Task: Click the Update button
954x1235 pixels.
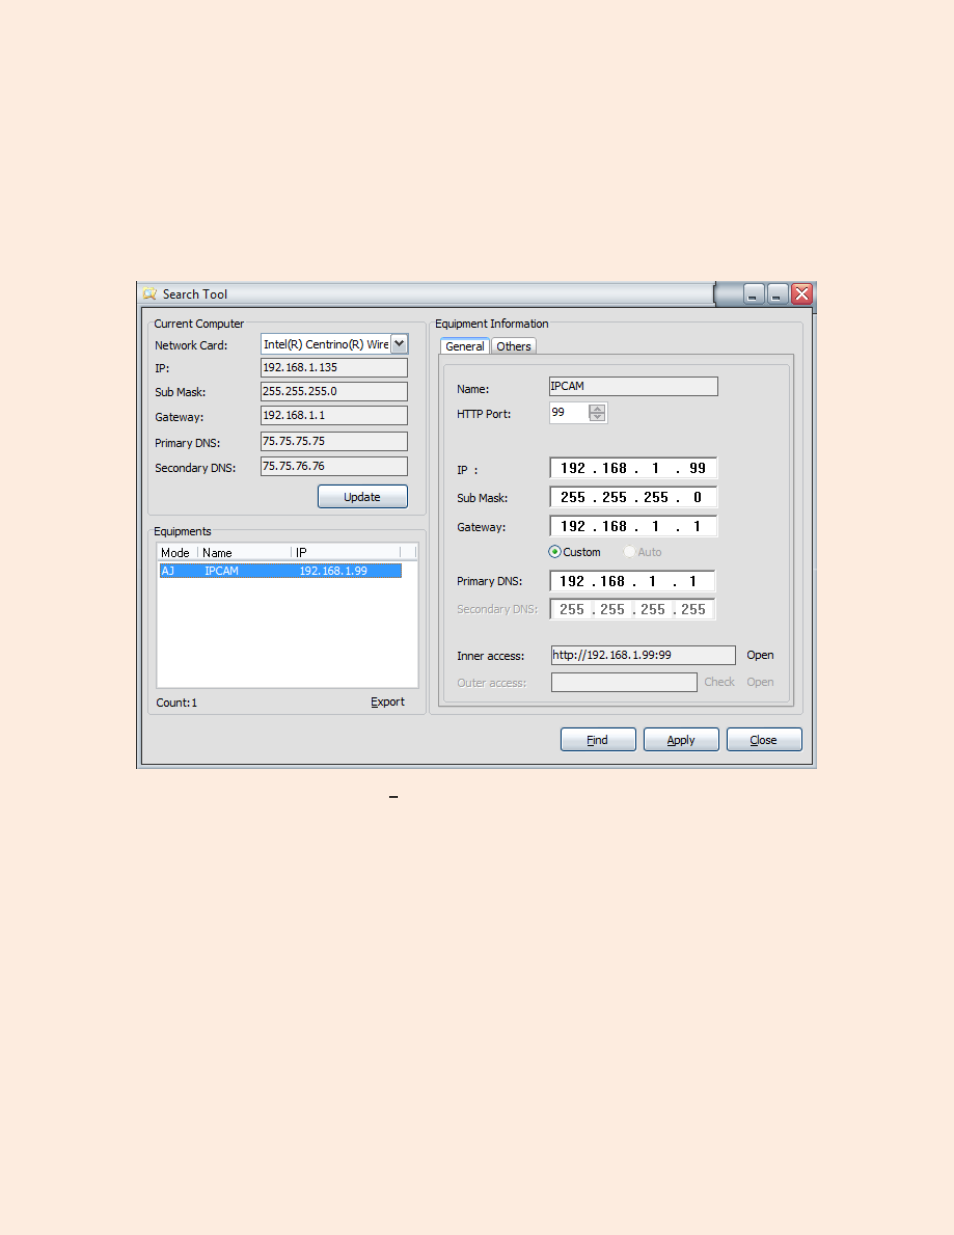Action: pyautogui.click(x=362, y=497)
